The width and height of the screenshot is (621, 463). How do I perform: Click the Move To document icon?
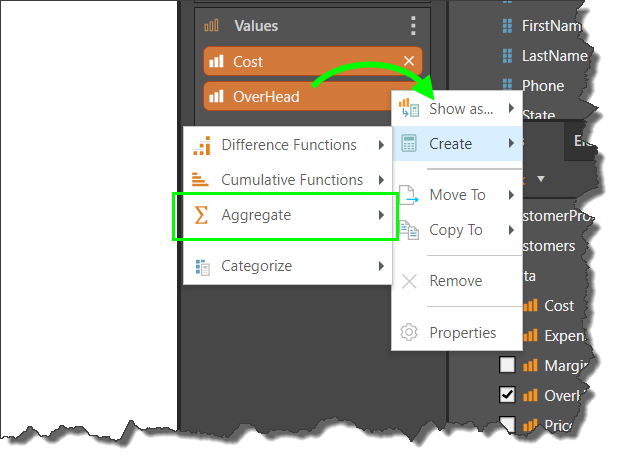pyautogui.click(x=408, y=195)
